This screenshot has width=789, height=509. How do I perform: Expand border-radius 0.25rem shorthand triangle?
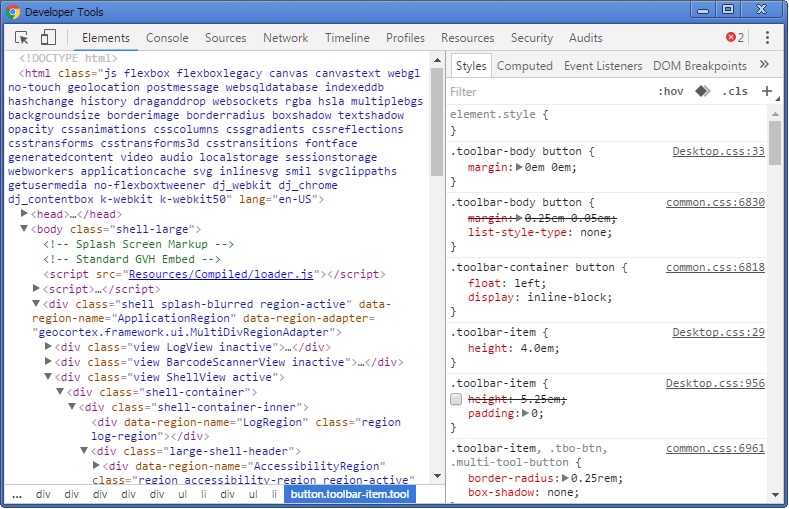565,478
